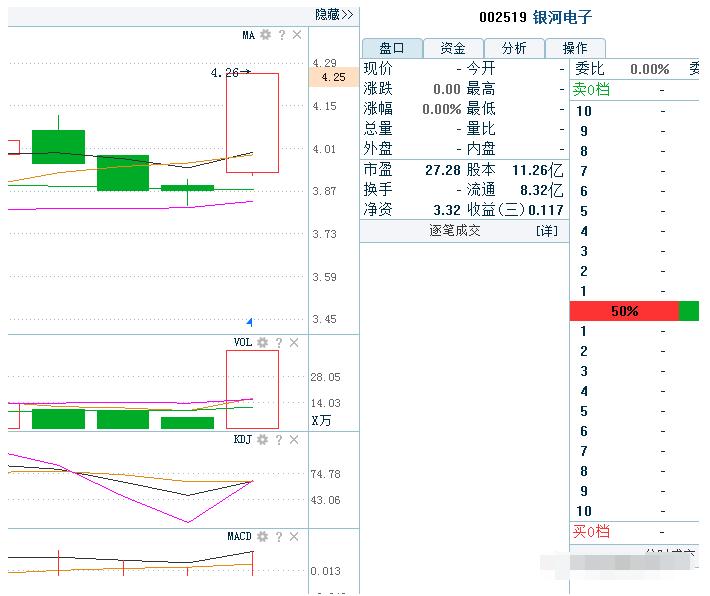The width and height of the screenshot is (710, 596).
Task: Click the 4.25 price label on axis
Action: tap(334, 77)
